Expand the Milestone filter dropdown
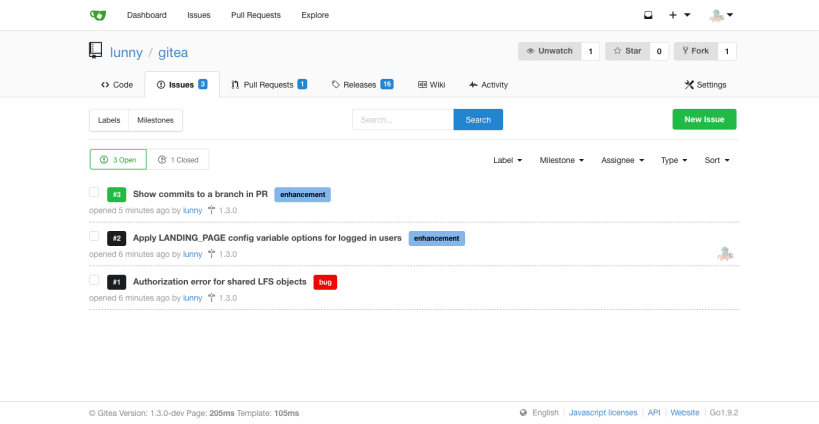819x424 pixels. point(561,160)
